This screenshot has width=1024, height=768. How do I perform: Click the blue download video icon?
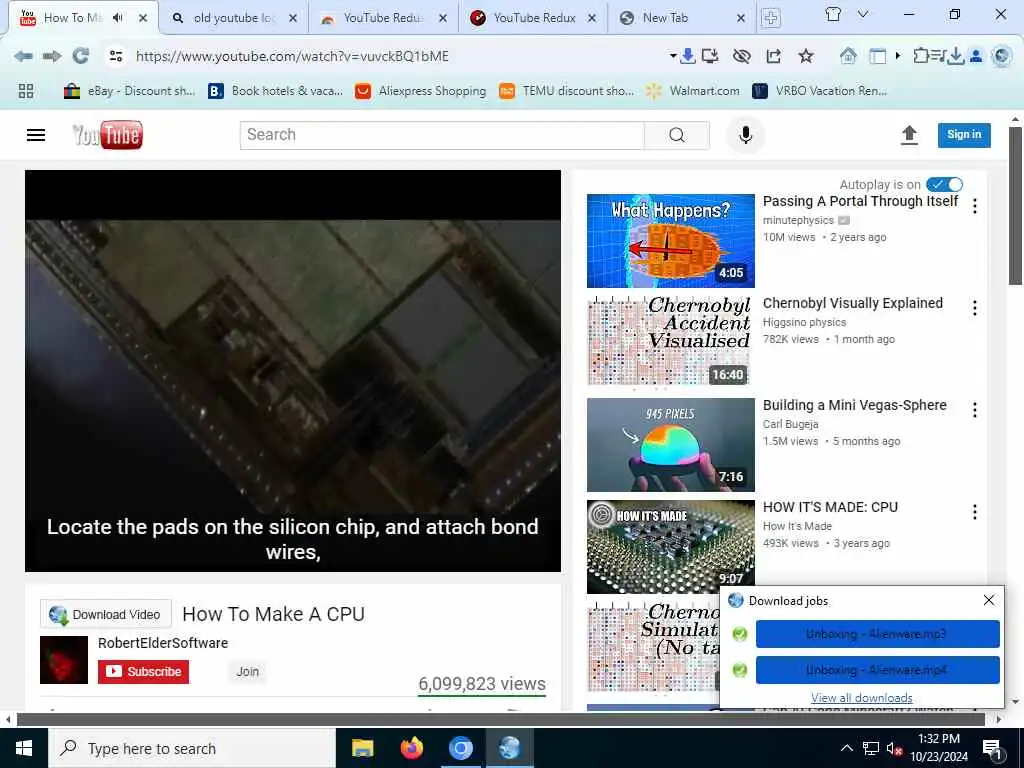pos(687,56)
